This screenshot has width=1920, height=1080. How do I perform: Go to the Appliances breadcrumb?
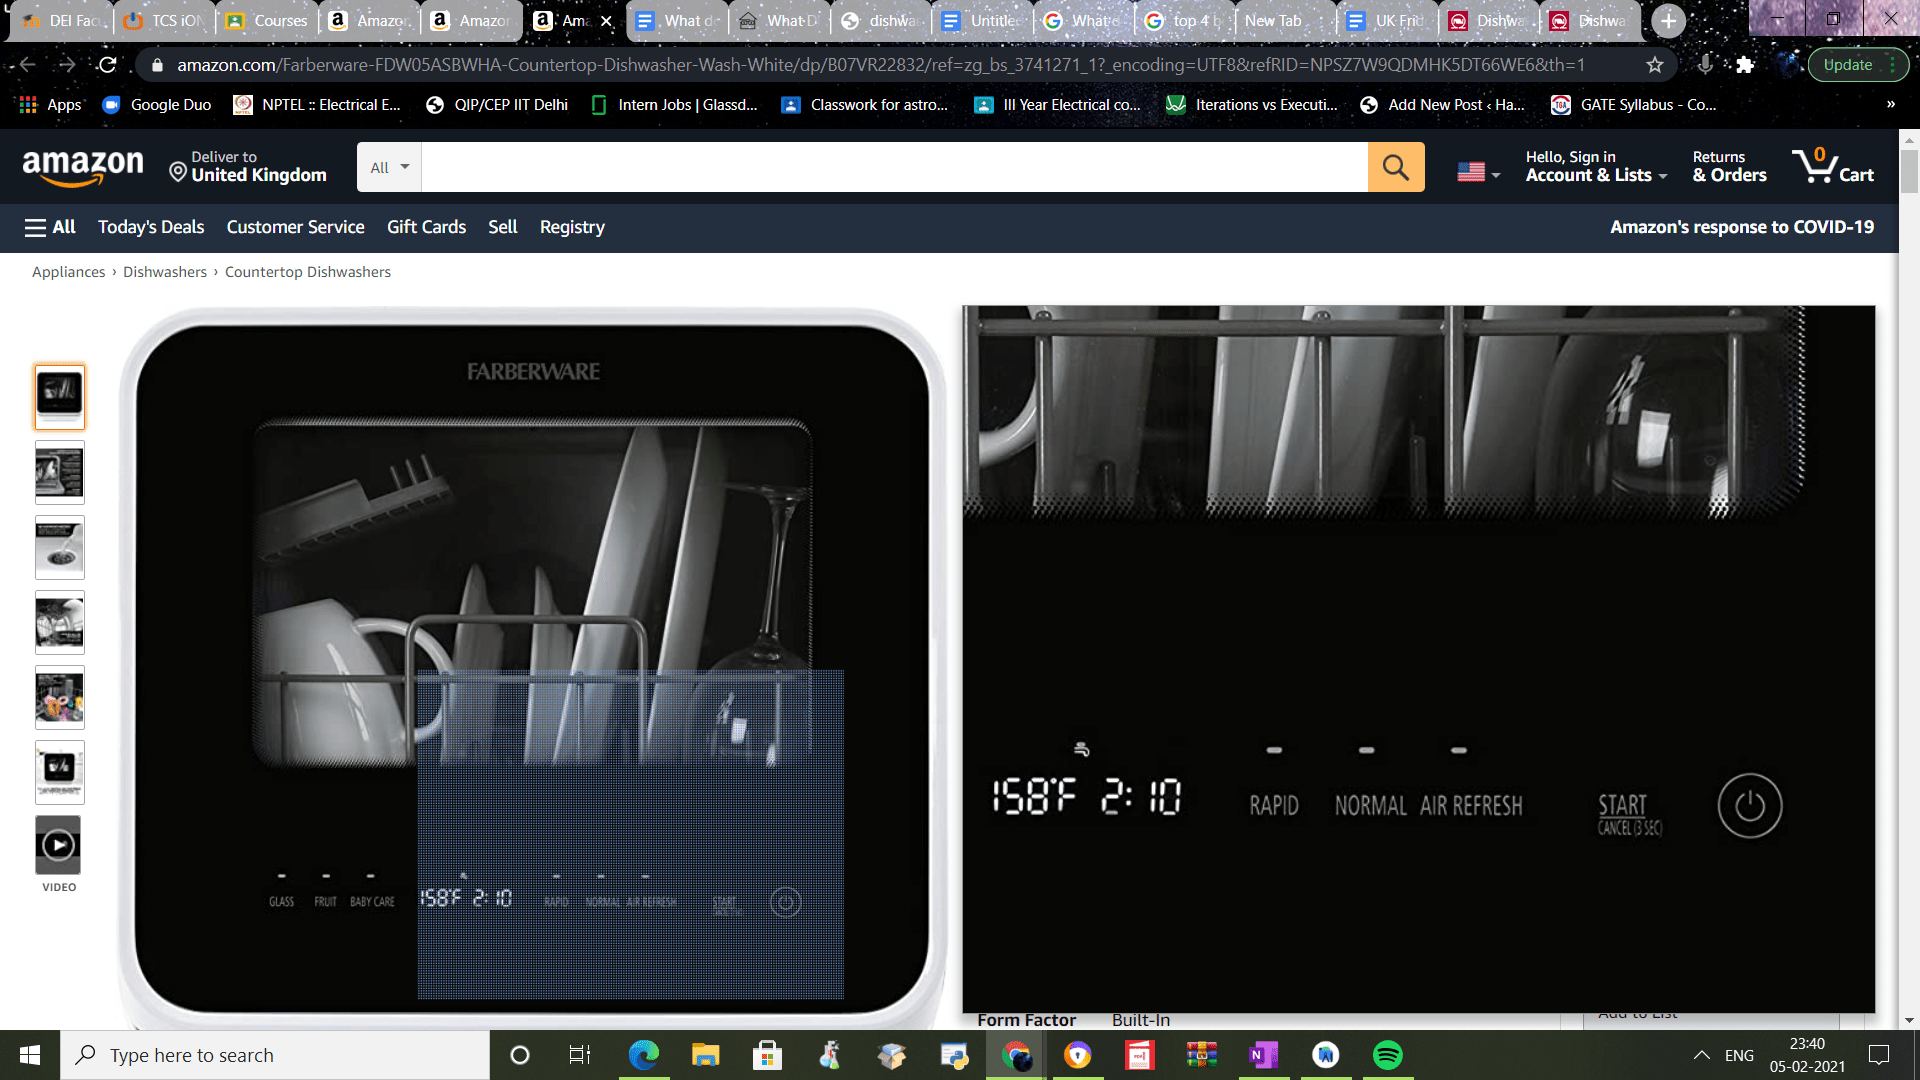pos(68,272)
